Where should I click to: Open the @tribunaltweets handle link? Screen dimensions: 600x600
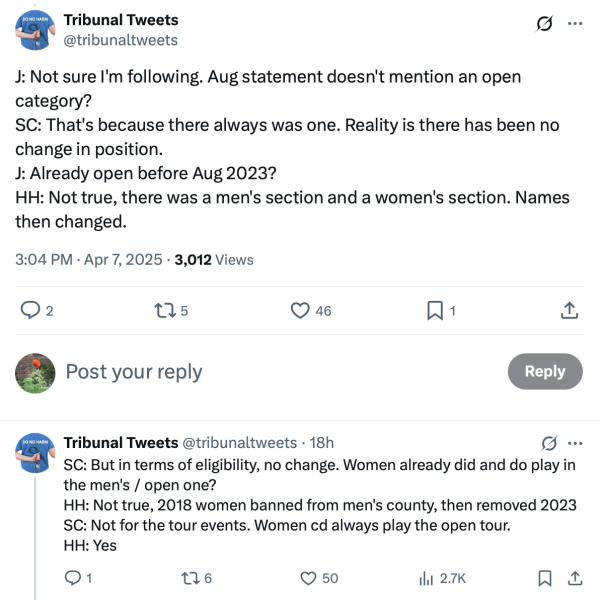(x=121, y=40)
